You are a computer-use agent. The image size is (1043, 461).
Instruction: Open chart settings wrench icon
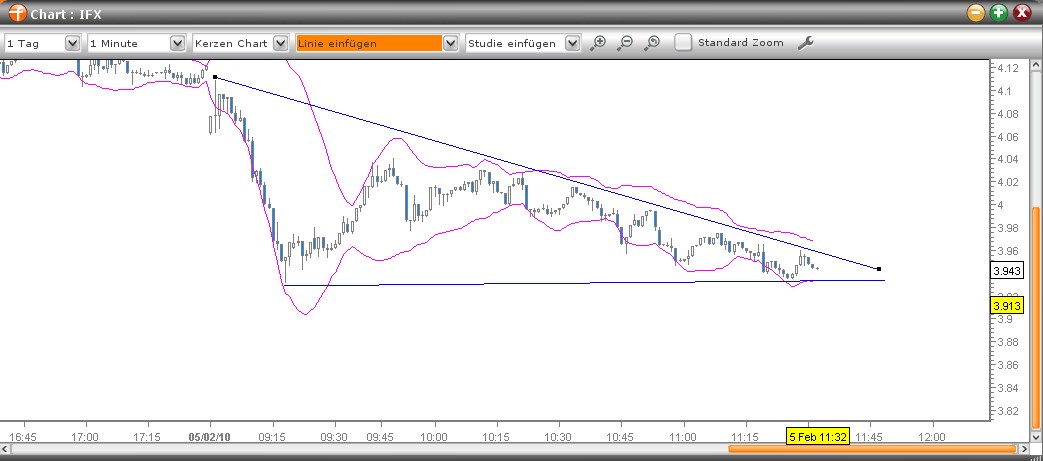(806, 43)
